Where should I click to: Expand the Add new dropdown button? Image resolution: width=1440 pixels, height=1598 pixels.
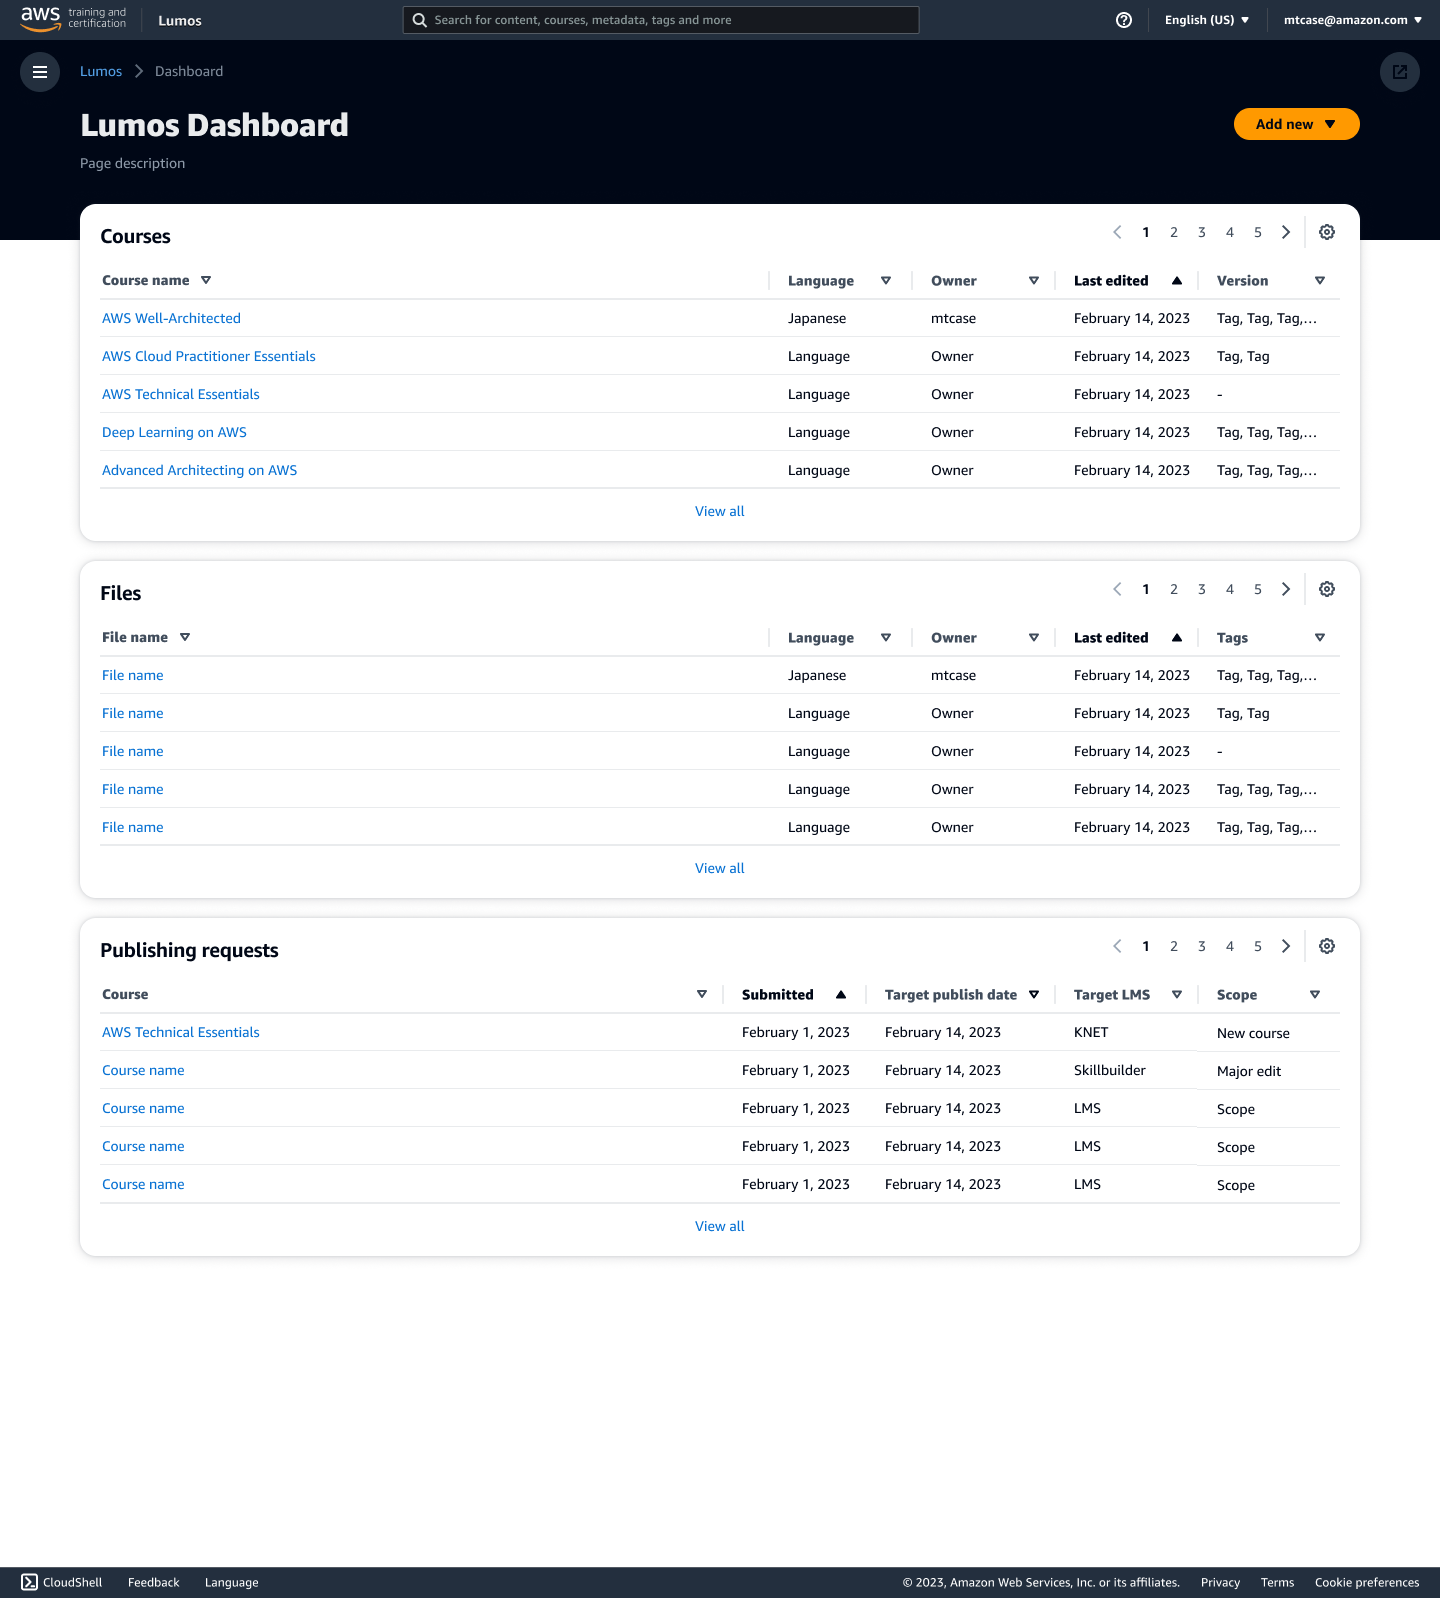1297,124
